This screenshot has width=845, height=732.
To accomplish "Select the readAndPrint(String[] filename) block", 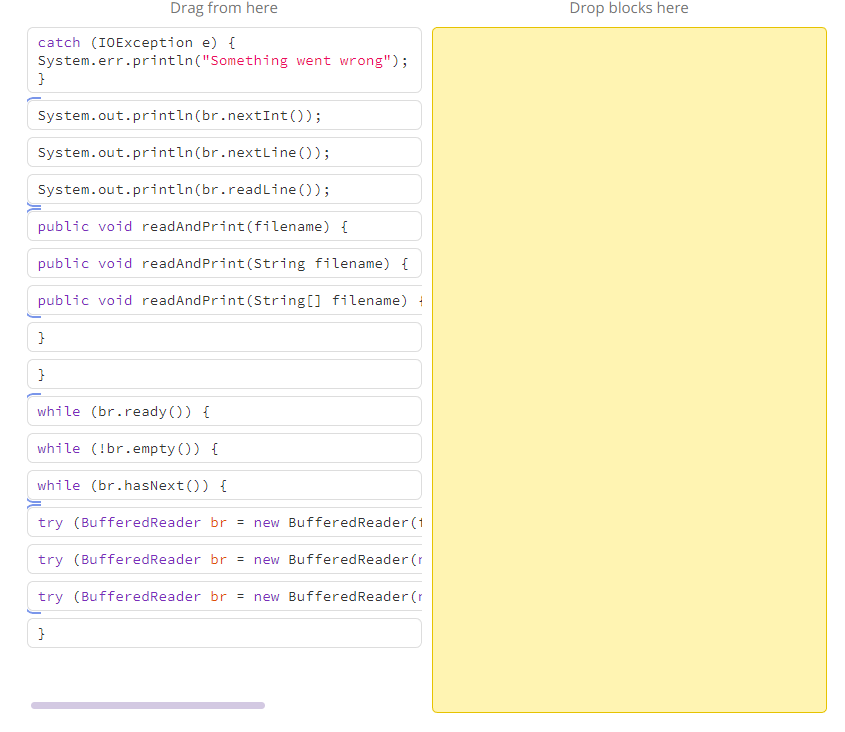I will [223, 300].
